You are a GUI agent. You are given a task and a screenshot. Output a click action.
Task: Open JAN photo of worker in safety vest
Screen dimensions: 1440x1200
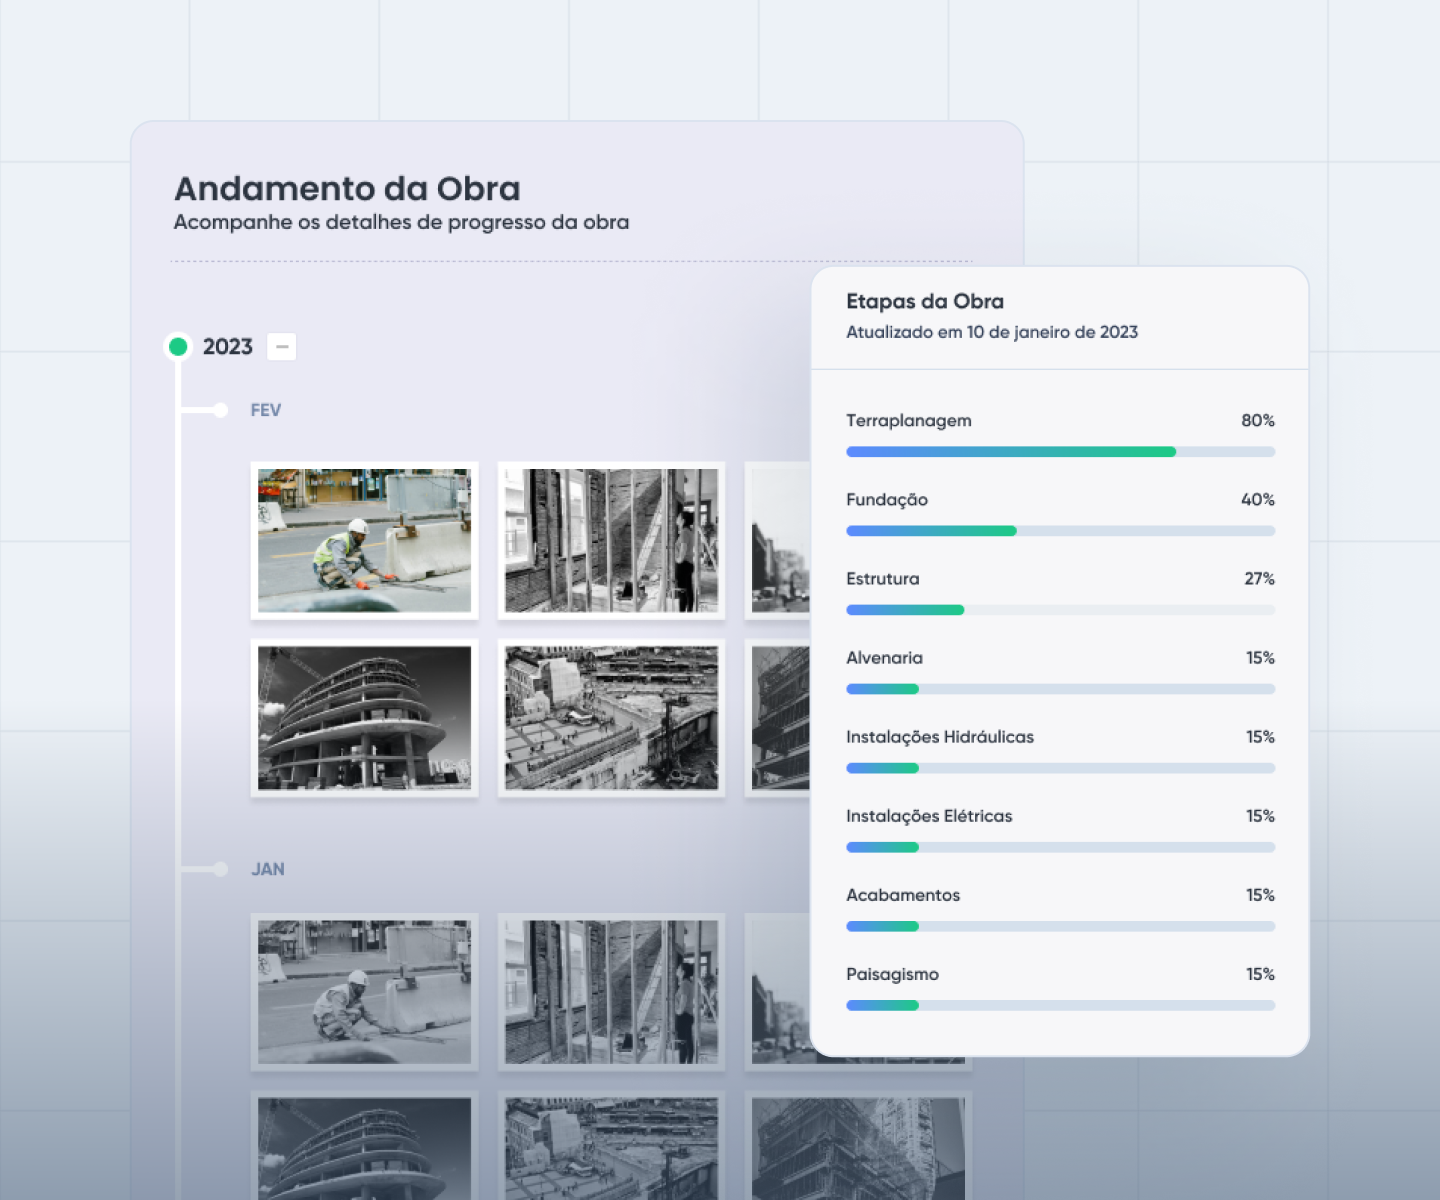(x=364, y=992)
